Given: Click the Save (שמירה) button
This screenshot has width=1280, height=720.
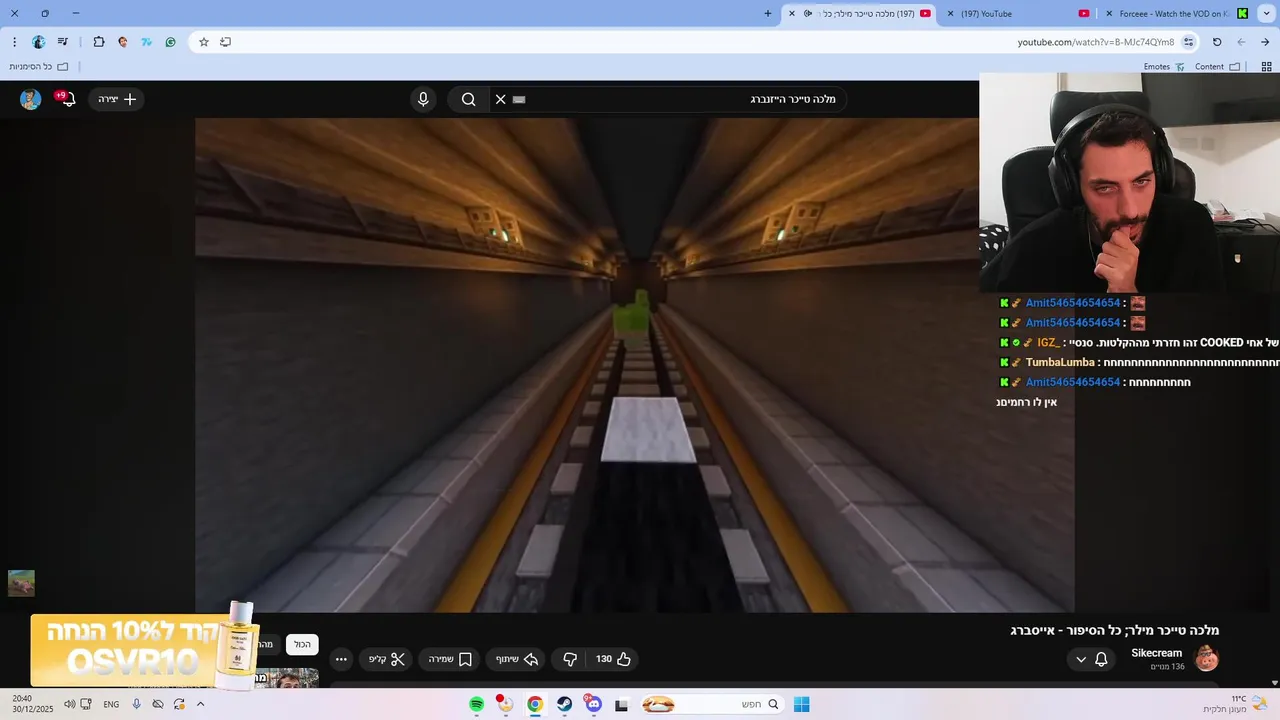Looking at the screenshot, I should (450, 659).
